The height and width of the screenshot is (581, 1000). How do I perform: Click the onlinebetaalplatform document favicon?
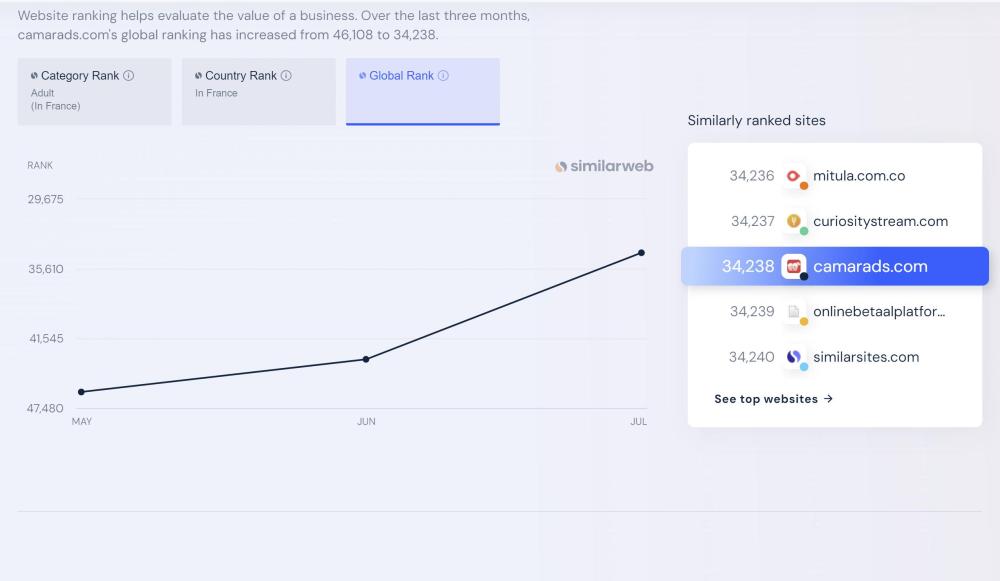[794, 312]
